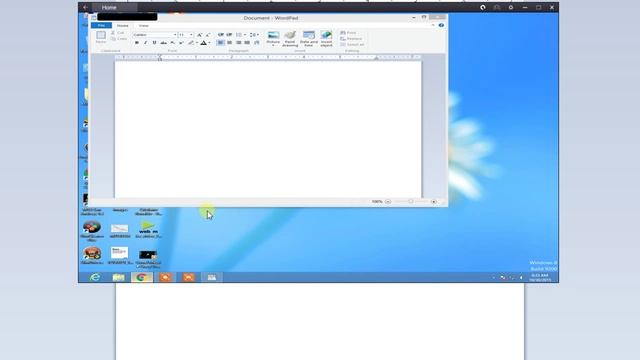Open the bullet list style dropdown

pyautogui.click(x=245, y=35)
